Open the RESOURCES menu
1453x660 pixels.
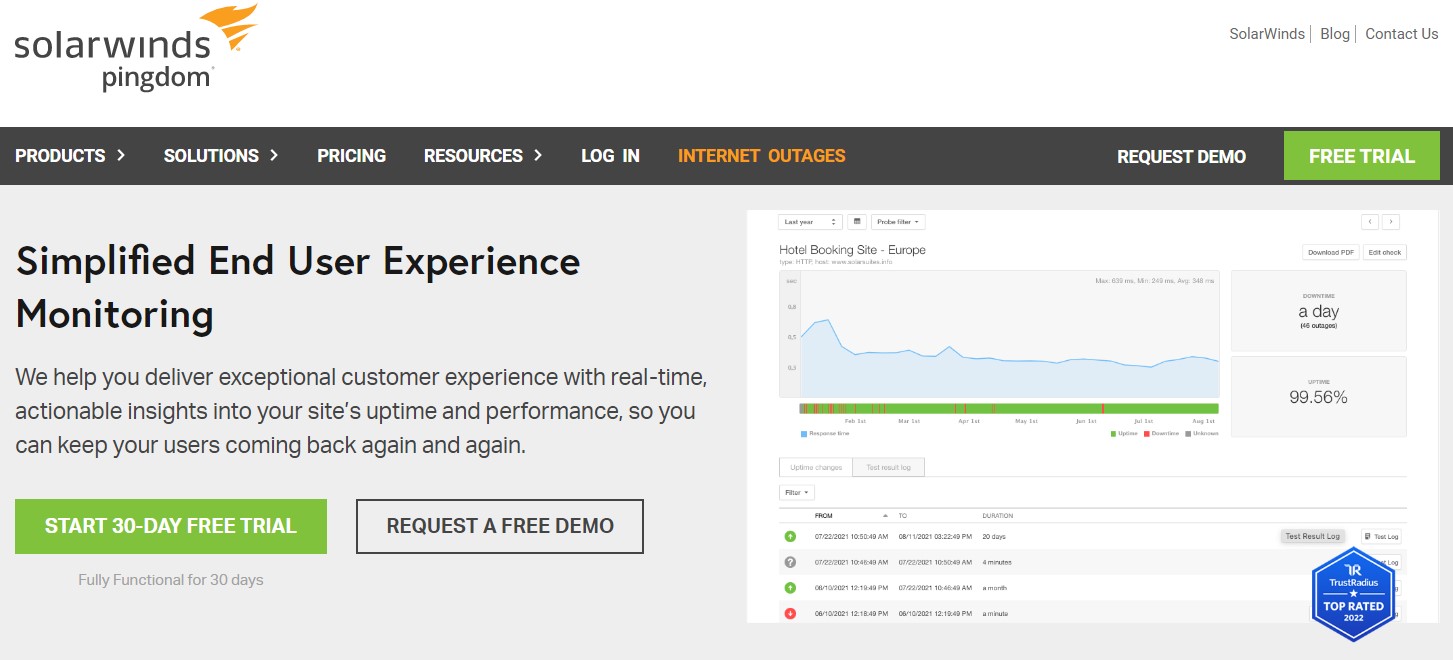(473, 156)
